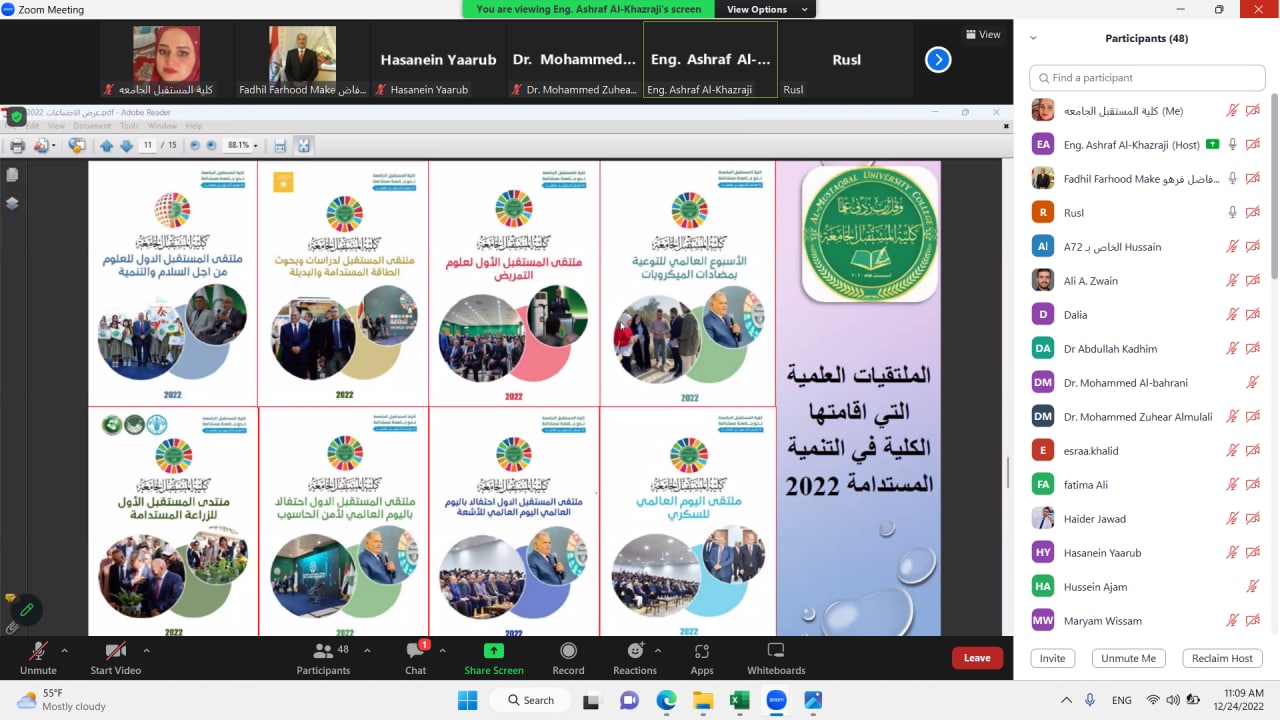
Task: Click the print icon in Adobe Reader toolbar
Action: [17, 146]
